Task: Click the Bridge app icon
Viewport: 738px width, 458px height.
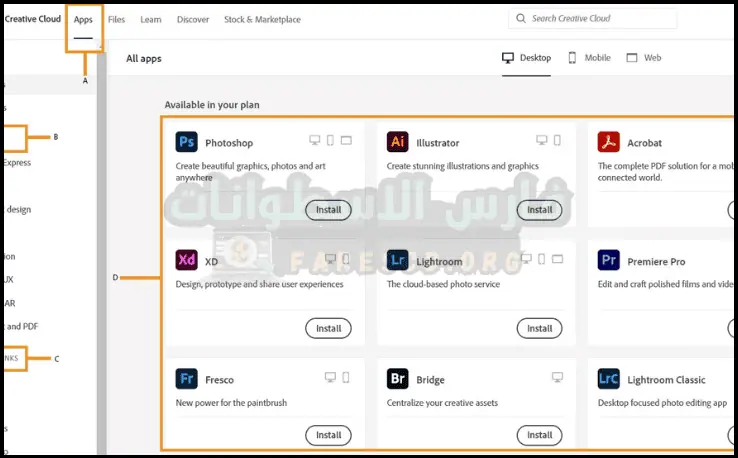Action: (x=398, y=379)
